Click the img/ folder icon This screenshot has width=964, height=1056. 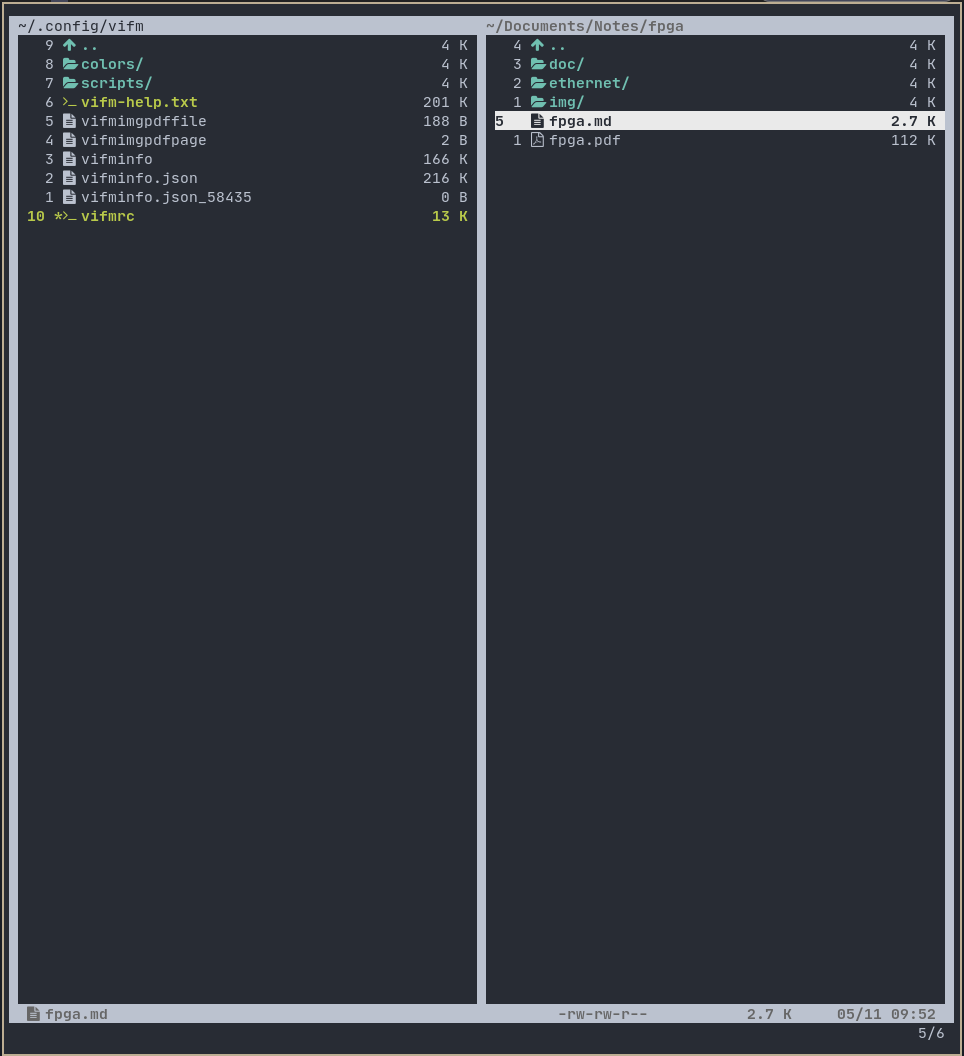pyautogui.click(x=538, y=102)
